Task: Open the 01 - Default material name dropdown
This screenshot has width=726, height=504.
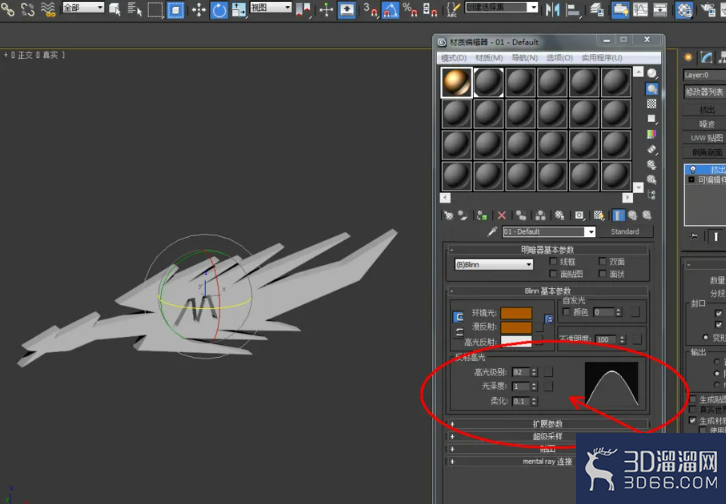Action: coord(549,231)
